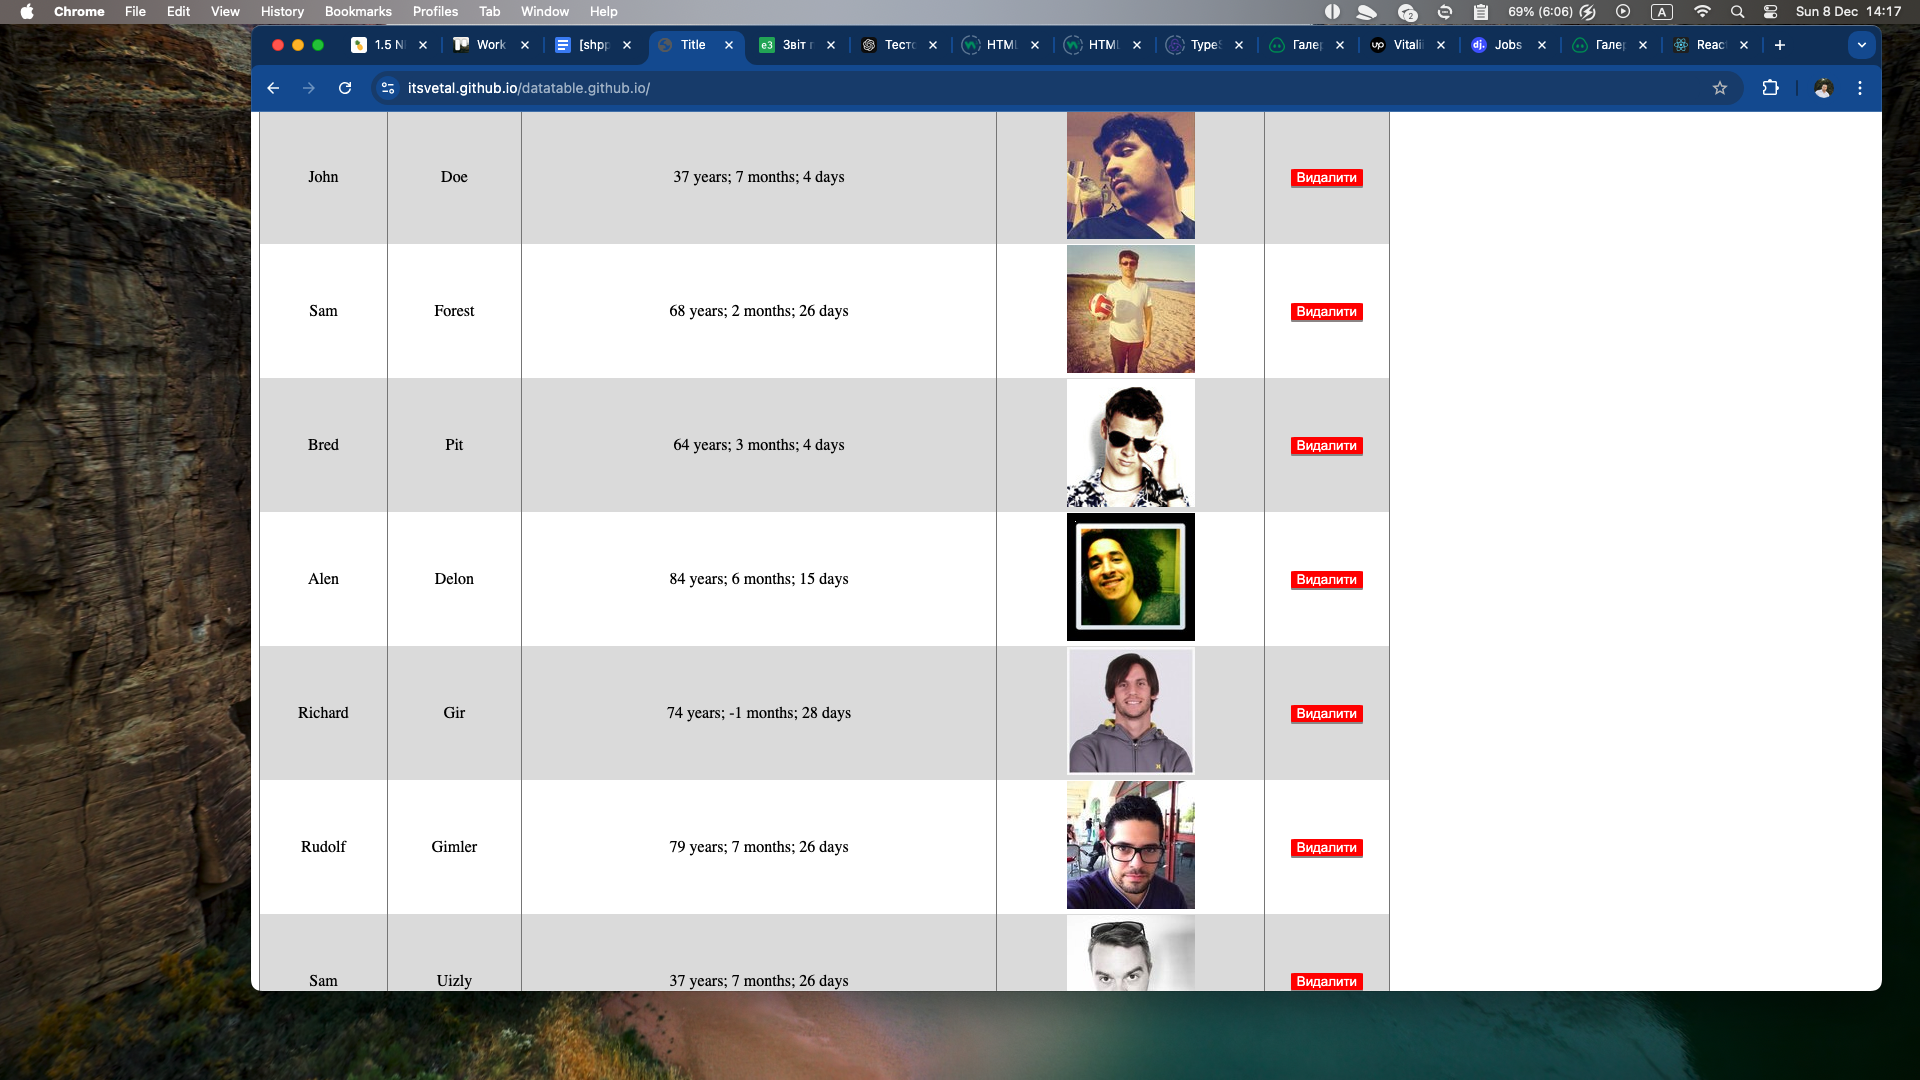
Task: Bookmark this page with star icon
Action: (1720, 88)
